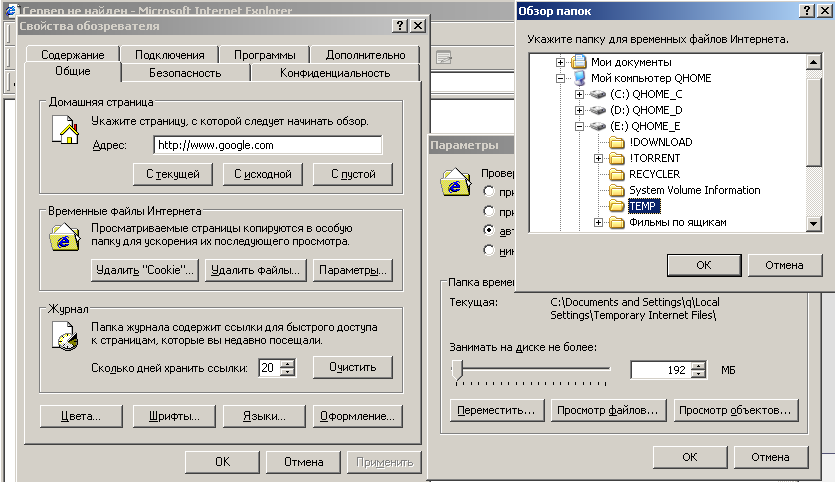The height and width of the screenshot is (482, 835).
Task: Open the Программы tab
Action: pyautogui.click(x=265, y=55)
